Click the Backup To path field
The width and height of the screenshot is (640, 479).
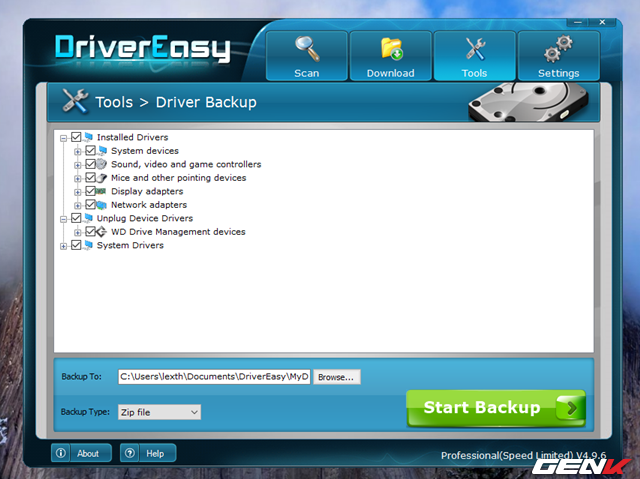pyautogui.click(x=213, y=377)
